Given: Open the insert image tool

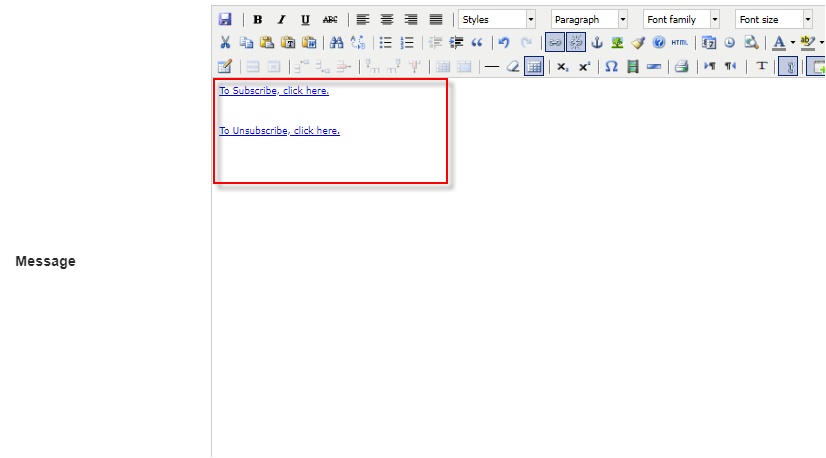Looking at the screenshot, I should pyautogui.click(x=618, y=43).
